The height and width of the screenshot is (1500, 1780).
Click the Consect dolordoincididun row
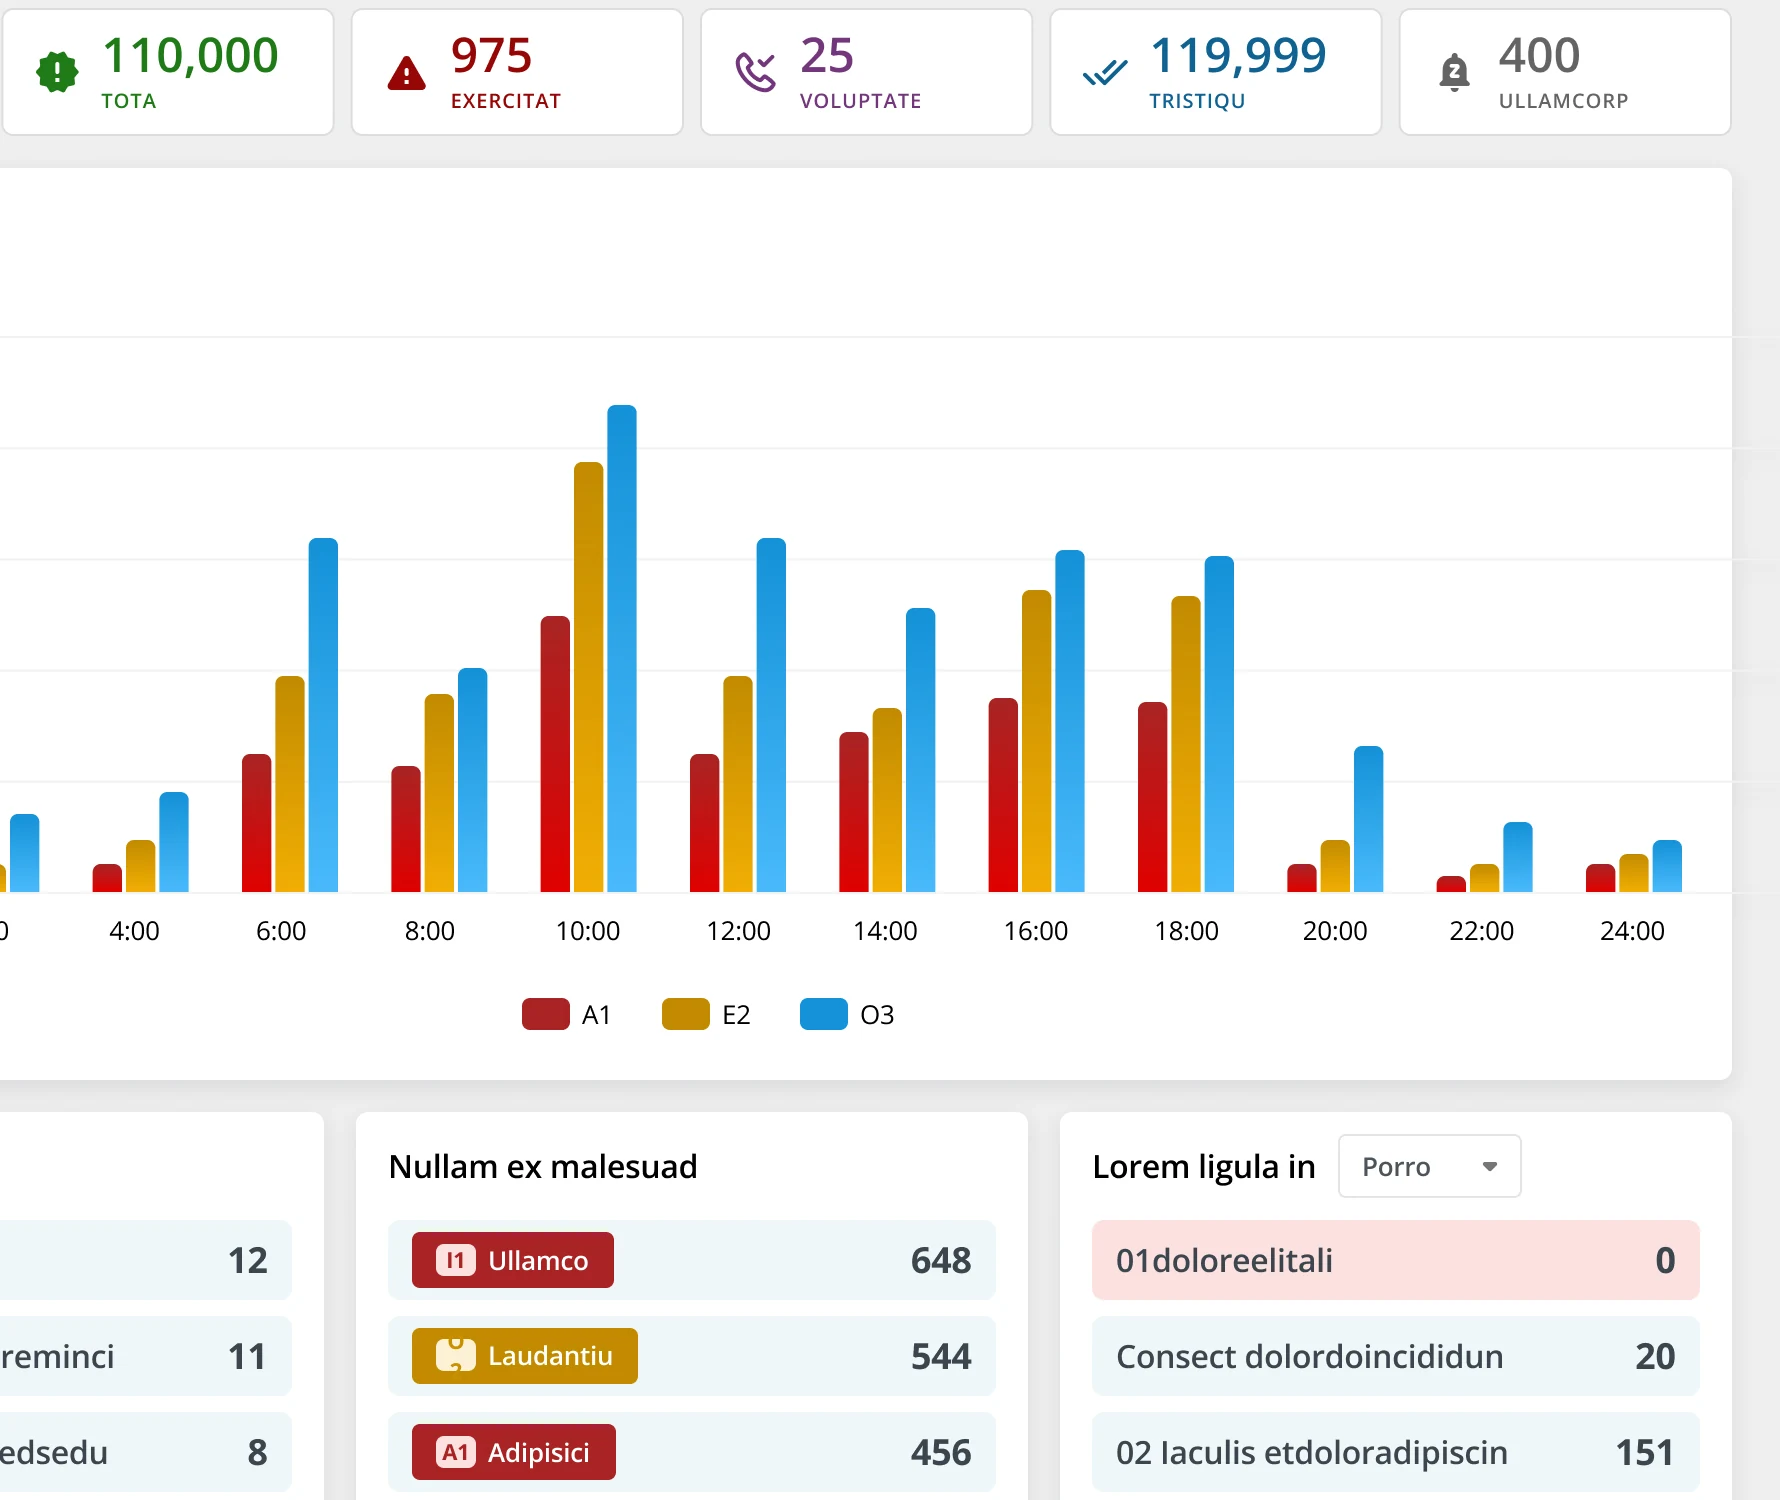point(1396,1356)
